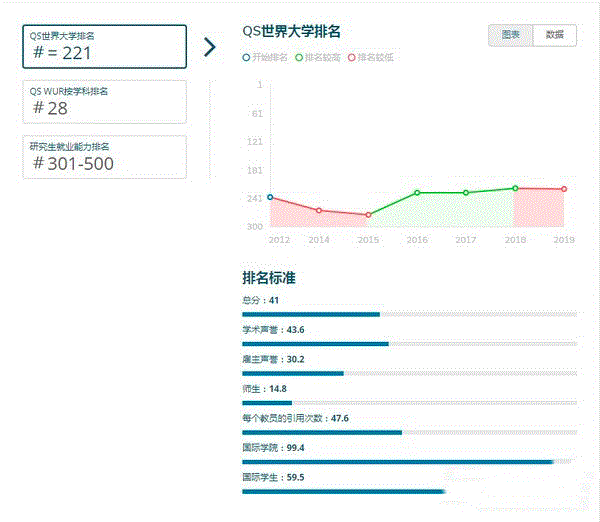Click the 121 y-axis label
This screenshot has height=522, width=600.
coord(254,142)
